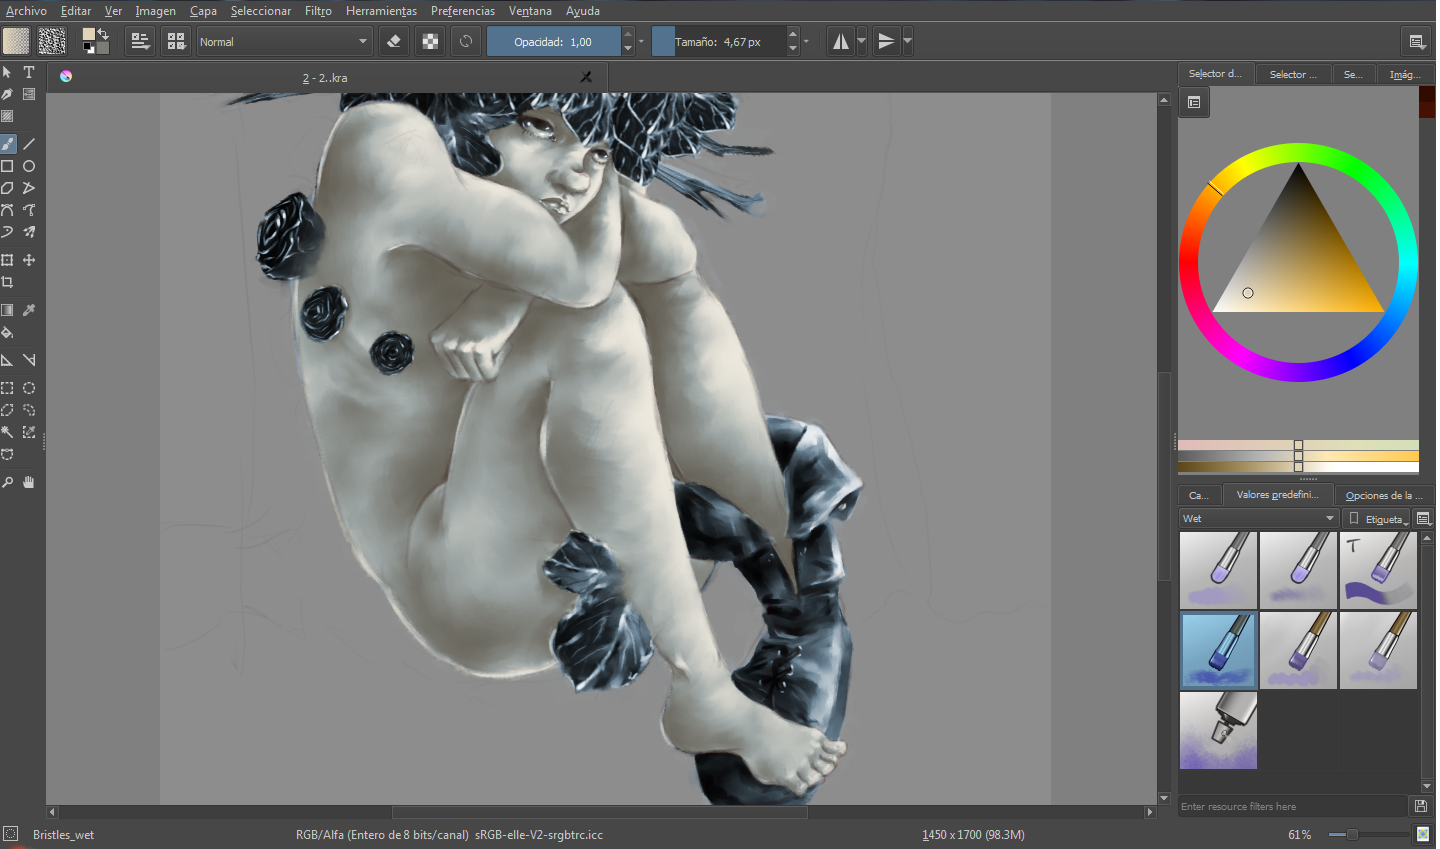The width and height of the screenshot is (1440, 849).
Task: Close the 2 - 2.kra document tab
Action: [586, 77]
